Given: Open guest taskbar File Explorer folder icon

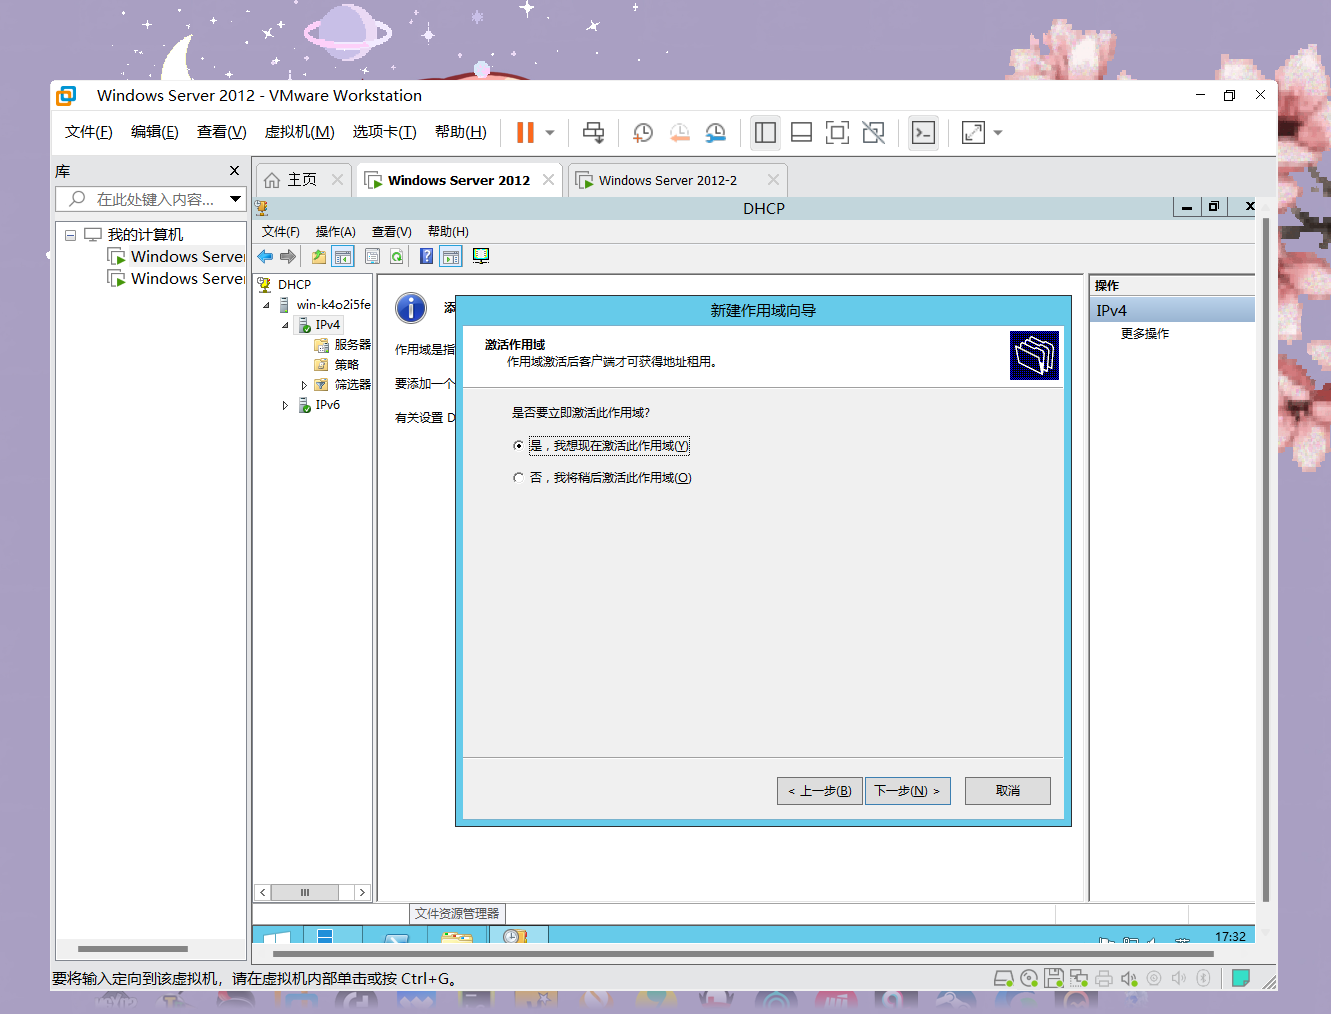Looking at the screenshot, I should click(457, 936).
